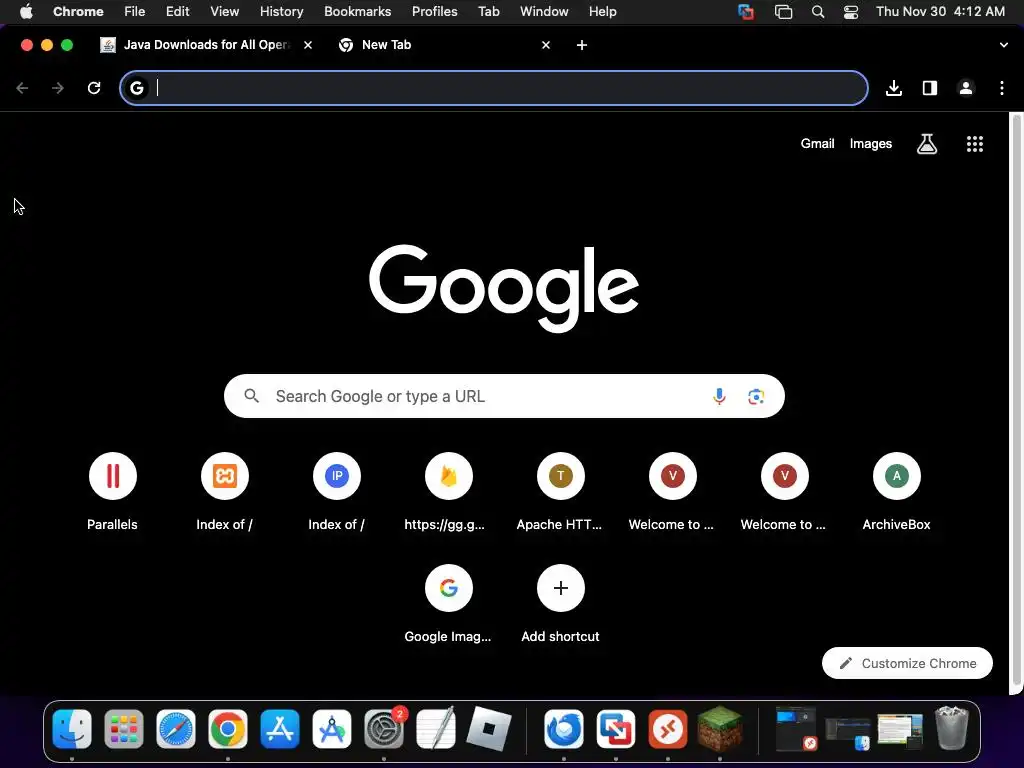
Task: Open Control Center in menu bar
Action: coord(851,12)
